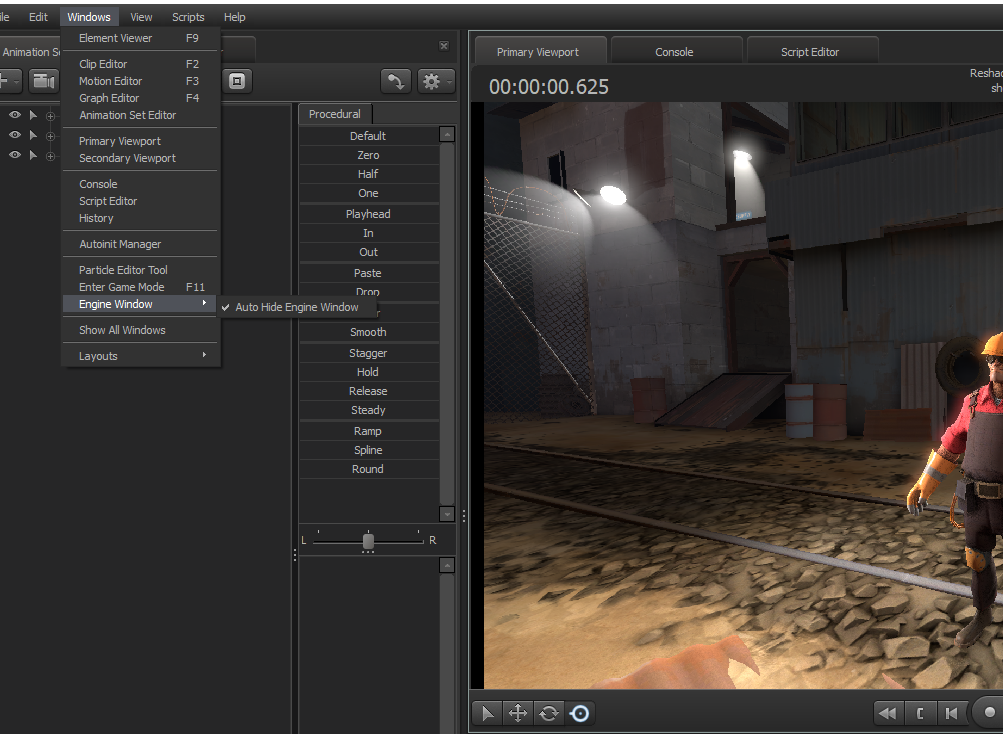
Task: Start recording with the round record button
Action: tap(989, 712)
